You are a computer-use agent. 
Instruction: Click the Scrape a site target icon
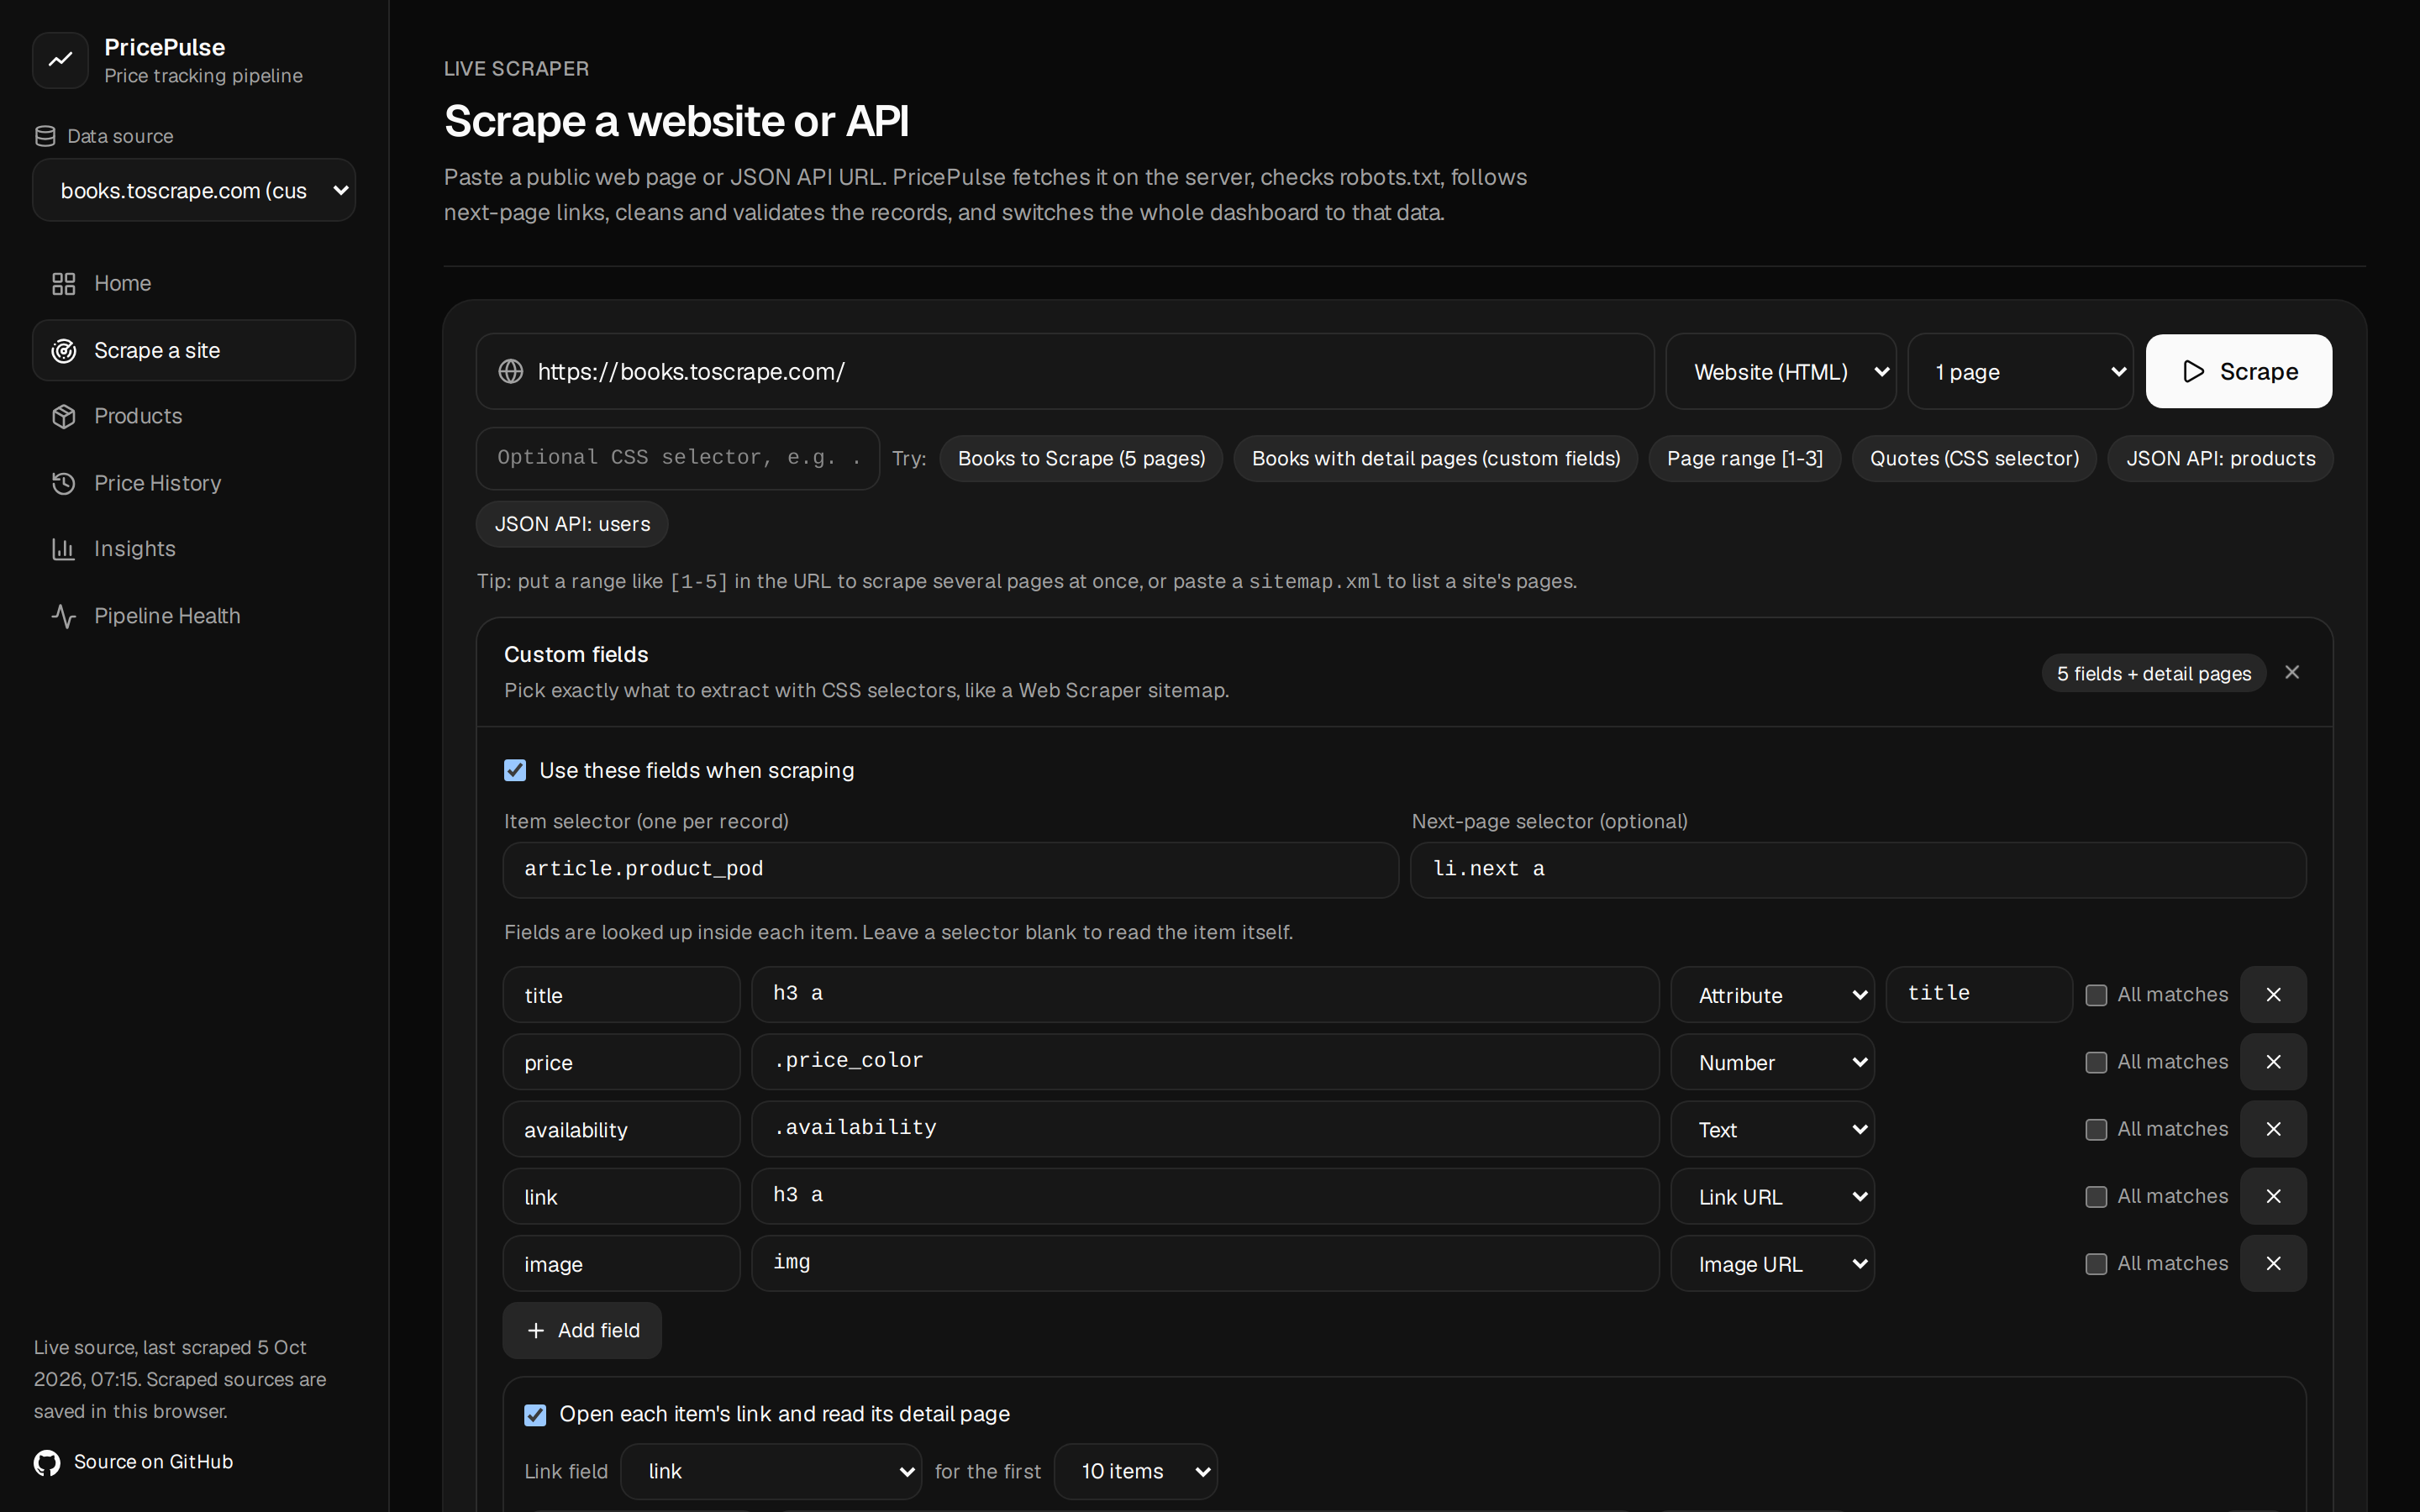tap(64, 351)
